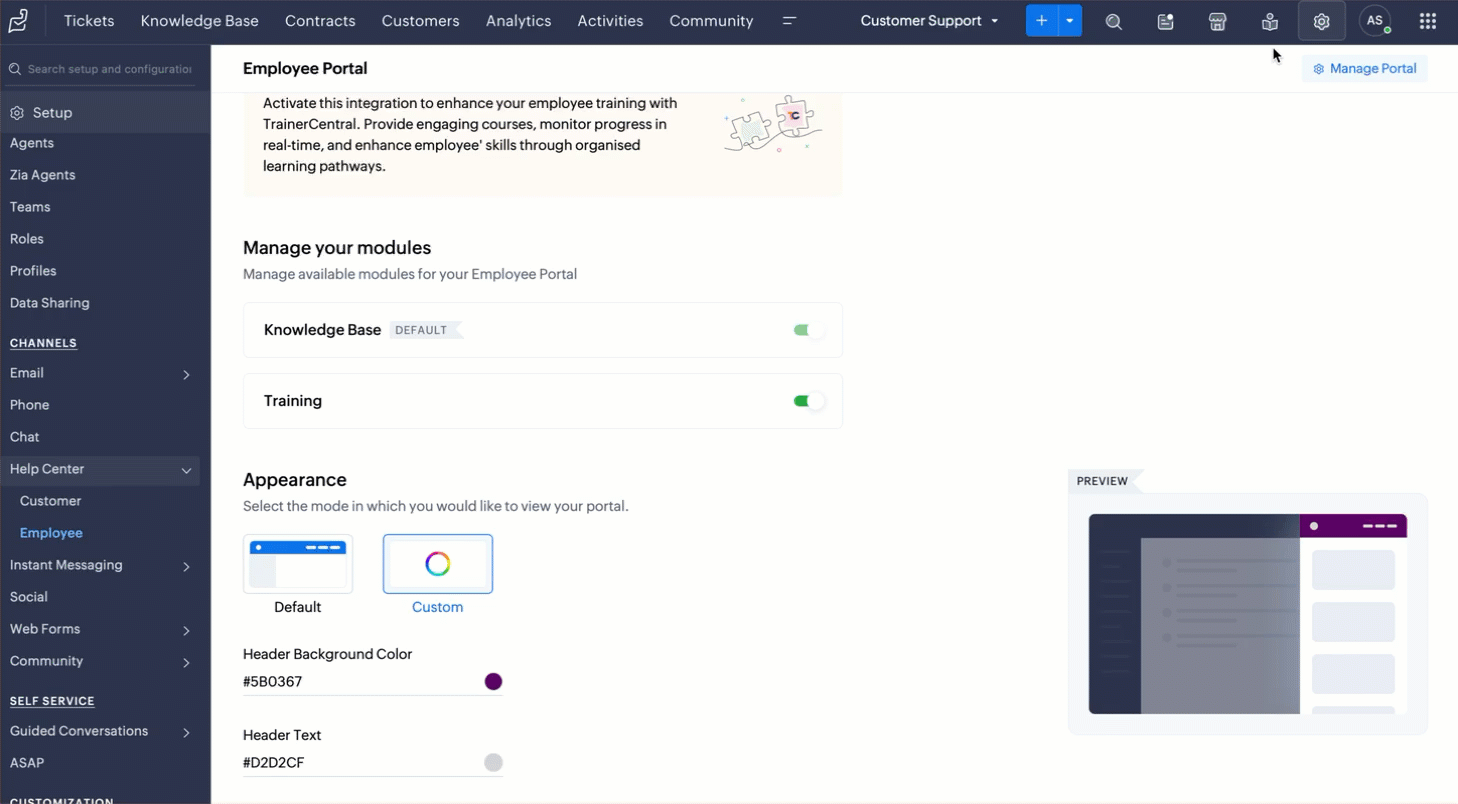
Task: Toggle the Training module switch
Action: click(808, 401)
